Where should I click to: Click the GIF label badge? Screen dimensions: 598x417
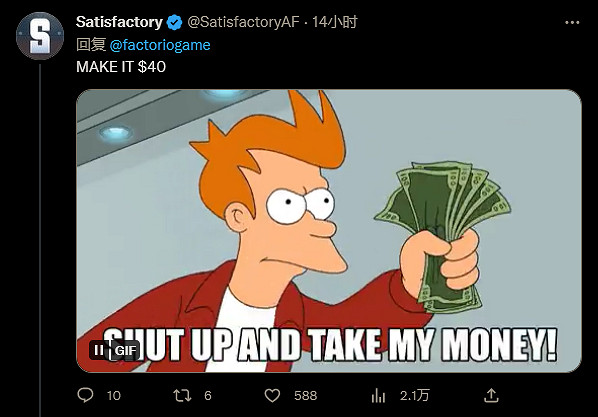pos(125,350)
